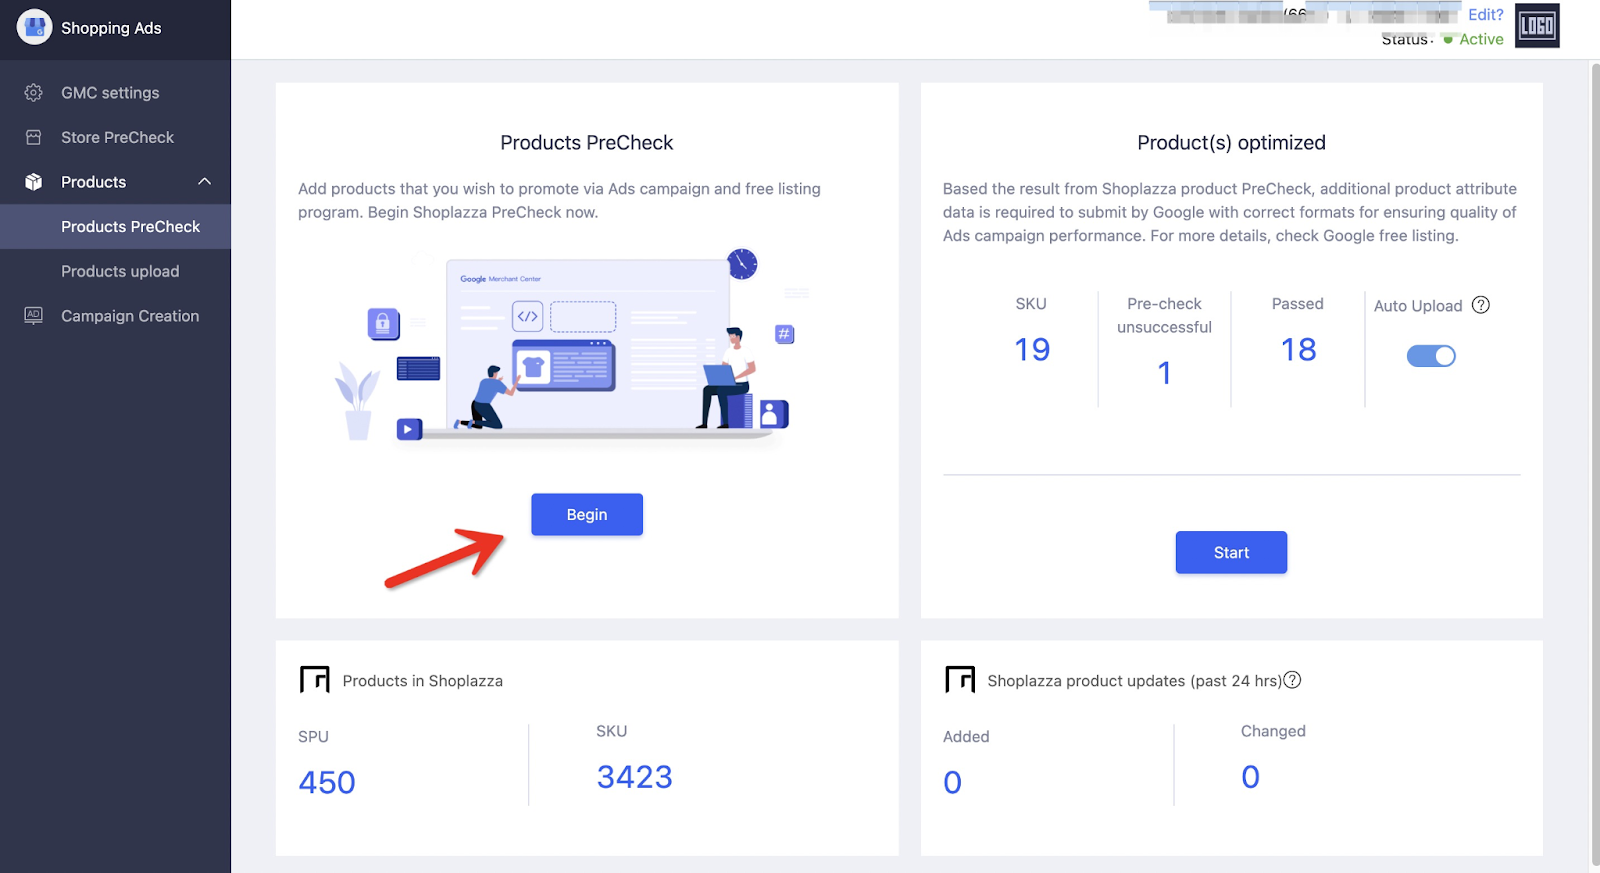Collapse the Products menu chevron
Screen dimensions: 1600x873
(x=205, y=182)
